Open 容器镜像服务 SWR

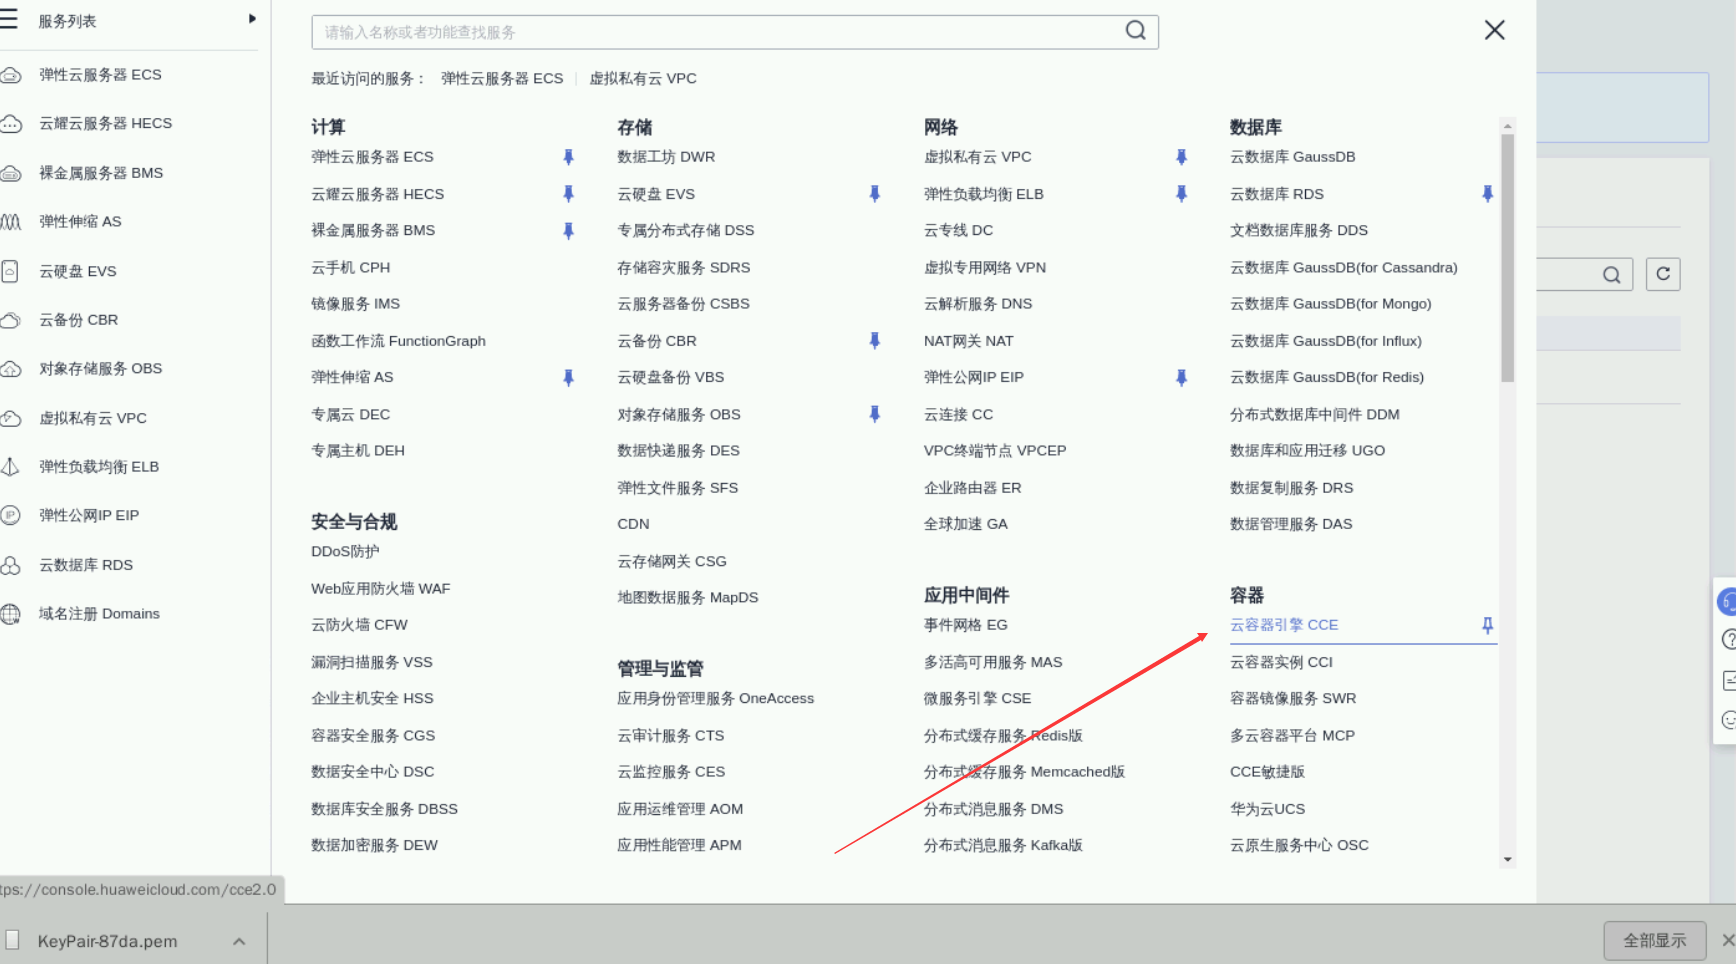click(x=1293, y=698)
